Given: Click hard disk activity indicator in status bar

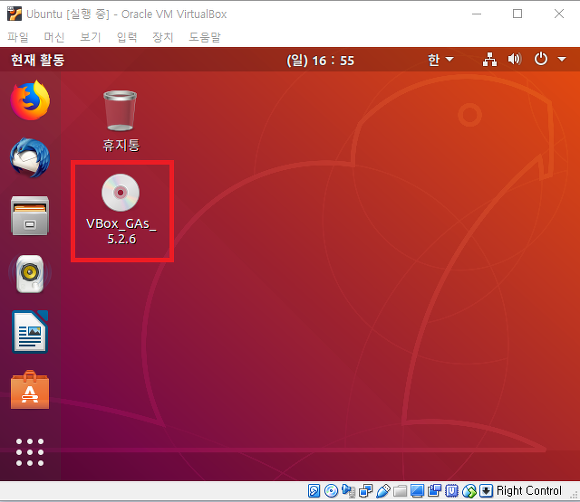Looking at the screenshot, I should pos(314,491).
